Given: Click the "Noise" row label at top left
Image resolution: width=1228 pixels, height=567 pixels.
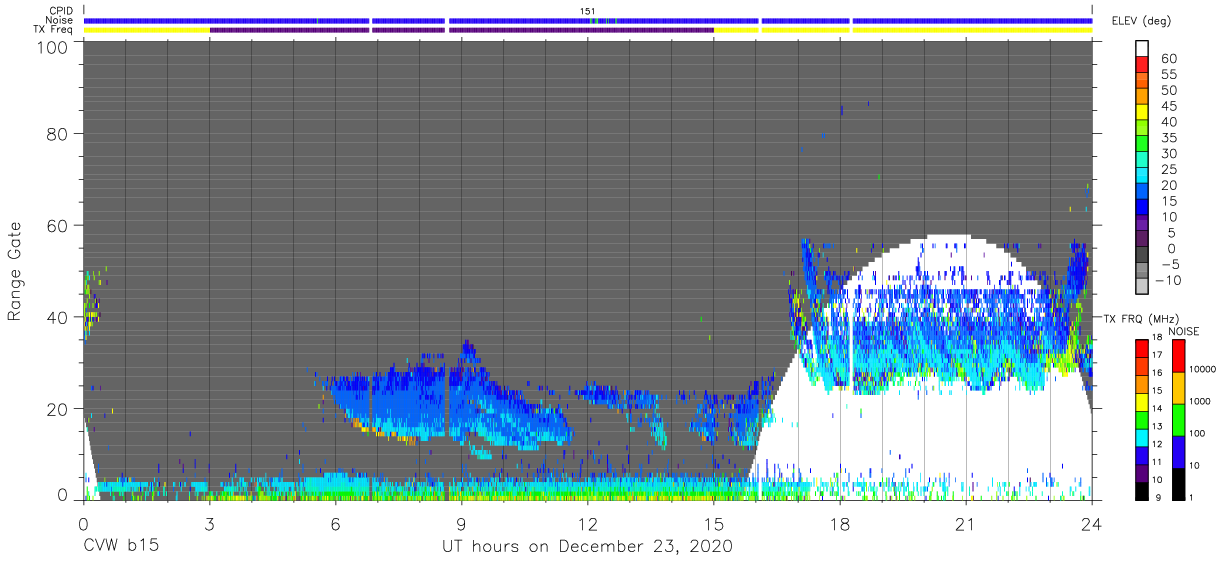Looking at the screenshot, I should (60, 20).
